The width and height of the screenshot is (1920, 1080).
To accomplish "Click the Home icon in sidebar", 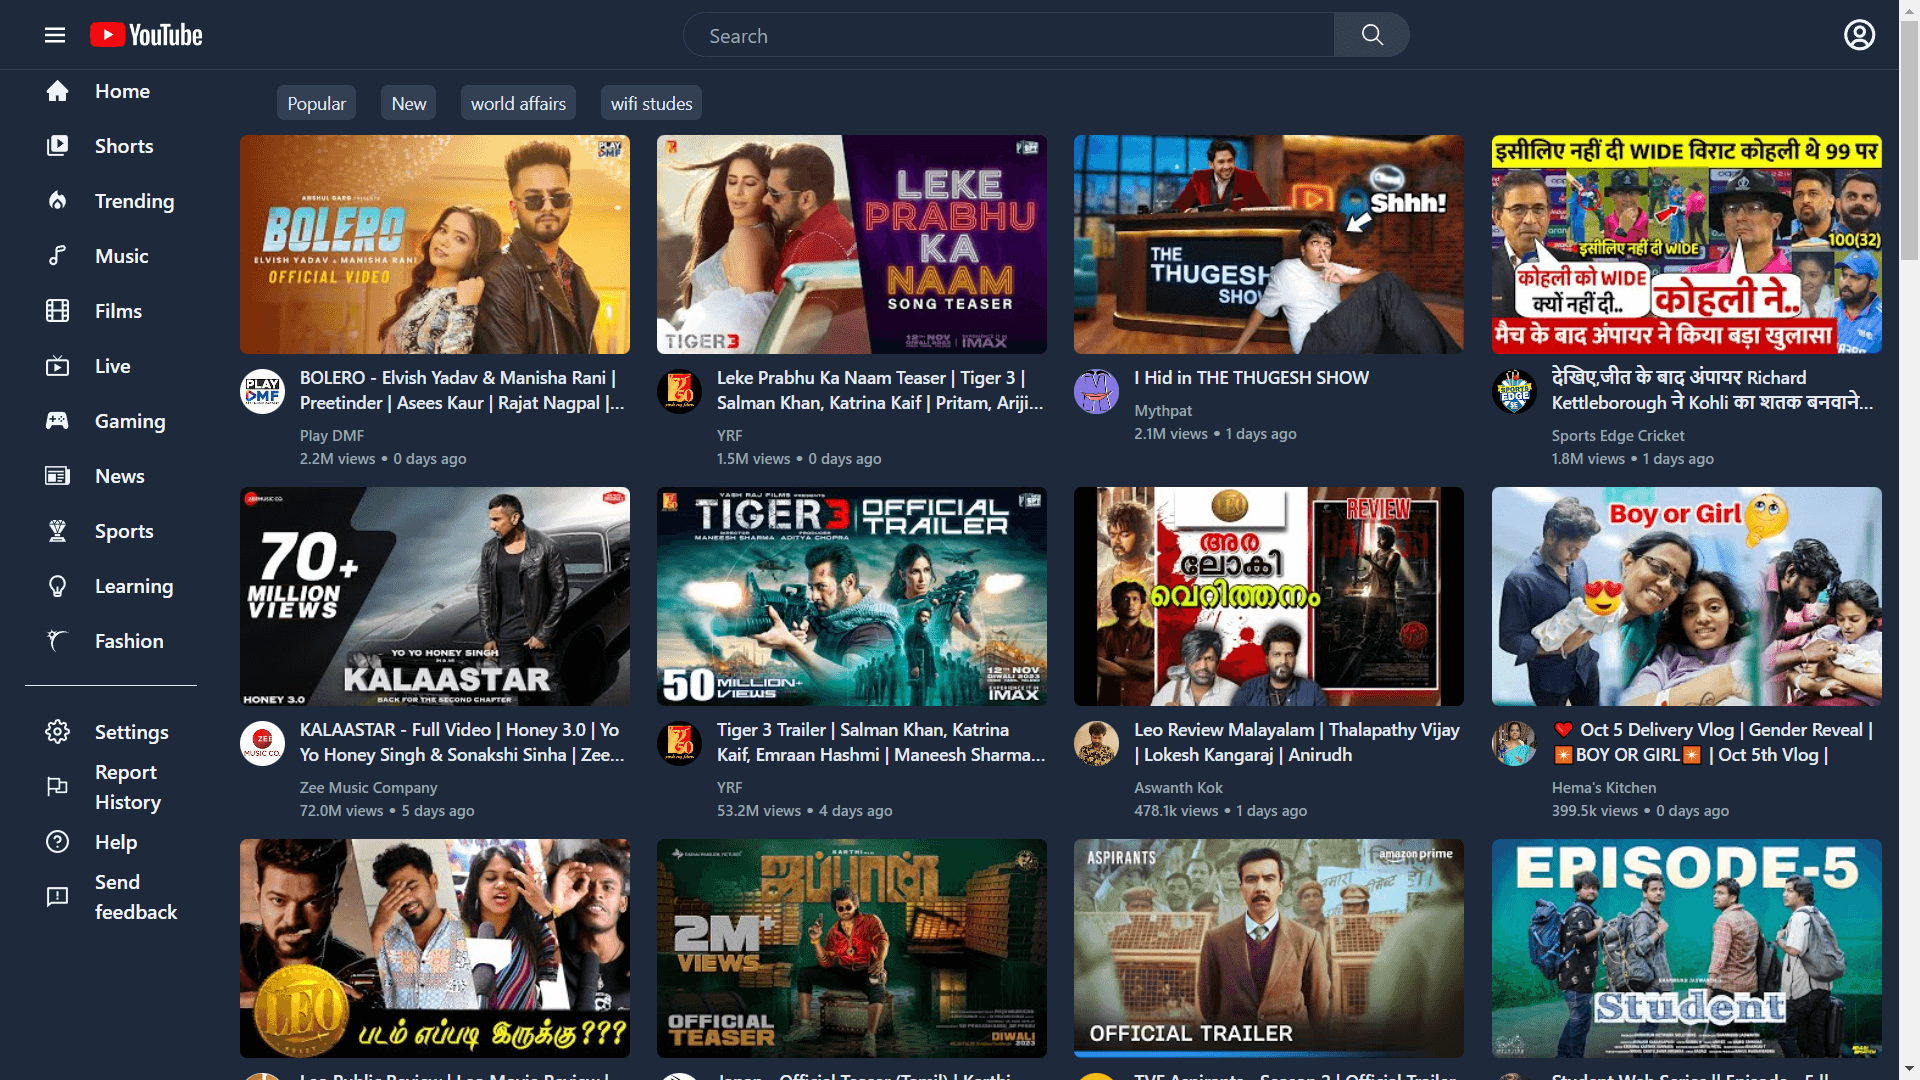I will click(58, 91).
